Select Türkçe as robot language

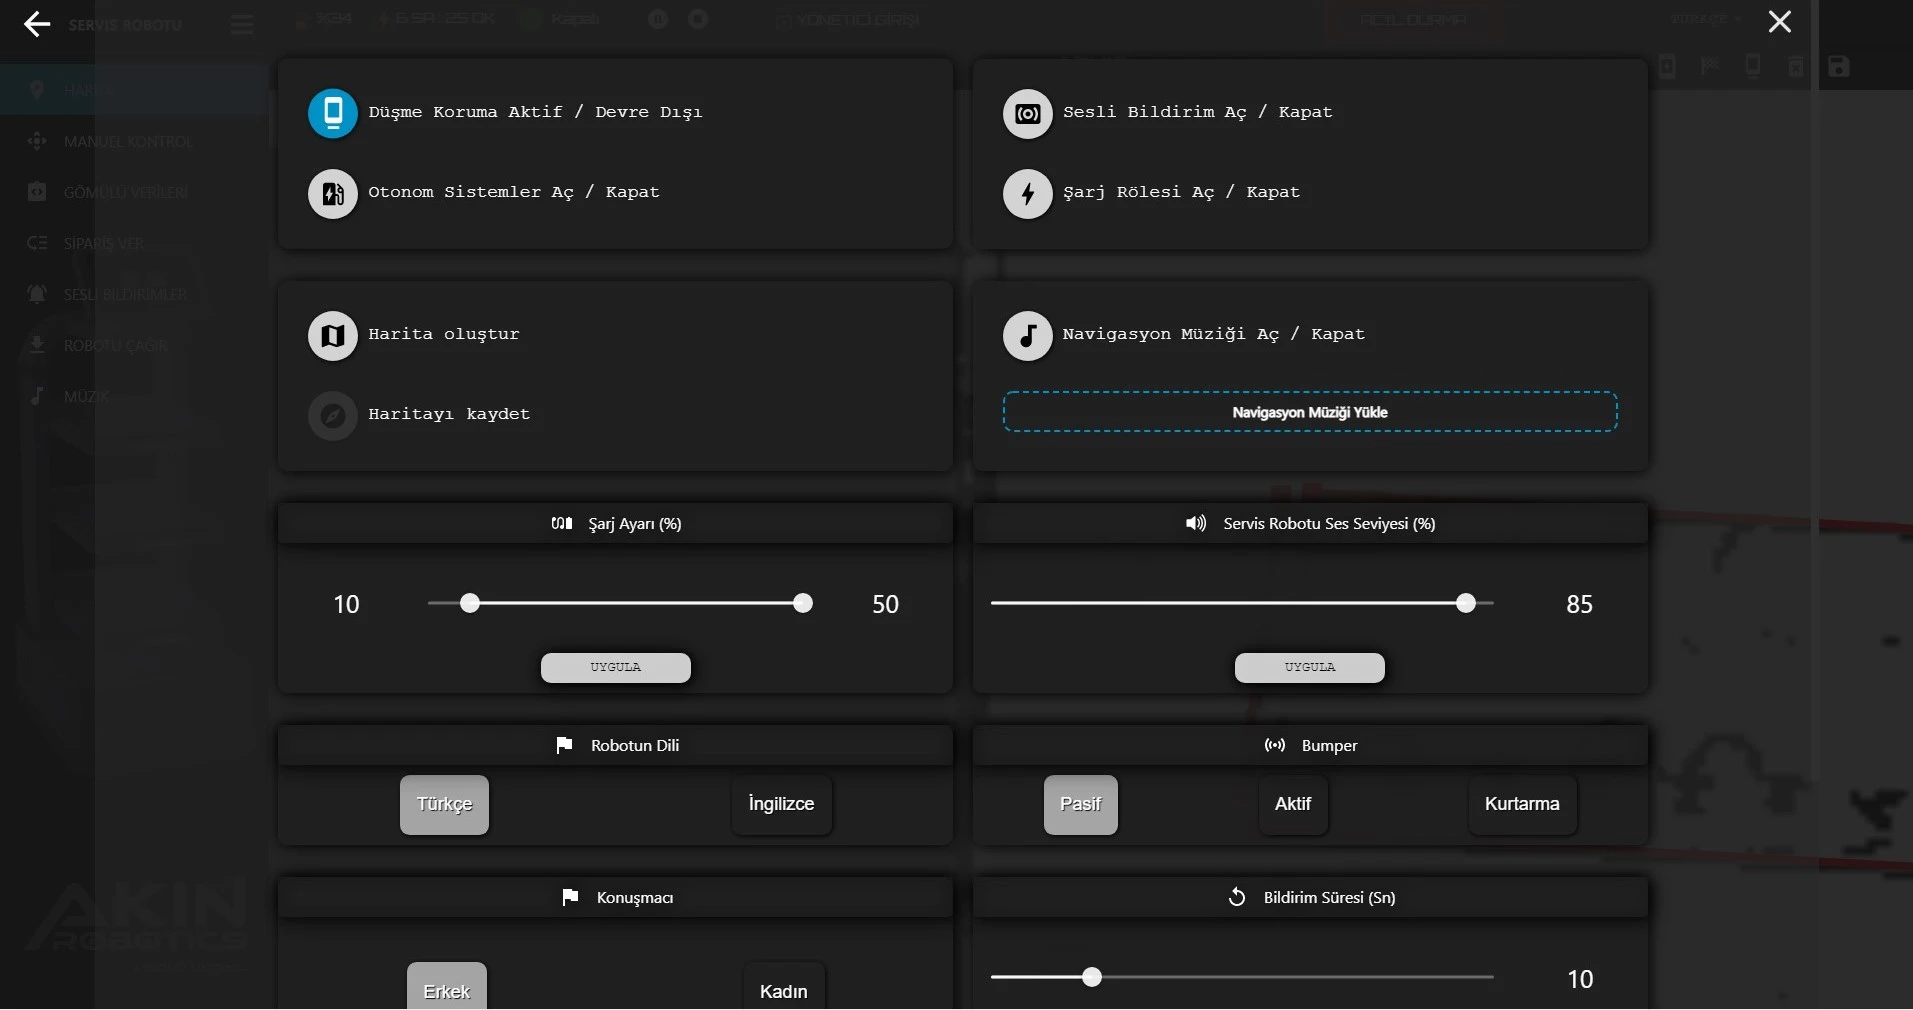pyautogui.click(x=444, y=804)
